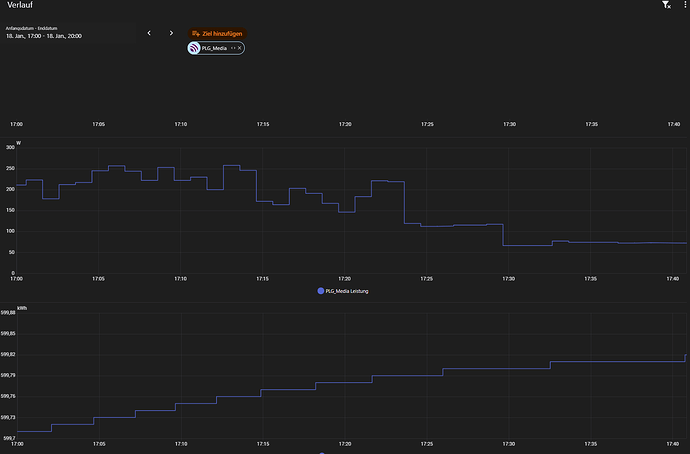The height and width of the screenshot is (454, 690).
Task: Remove the PLG_Media chip with its X
Action: pos(240,48)
